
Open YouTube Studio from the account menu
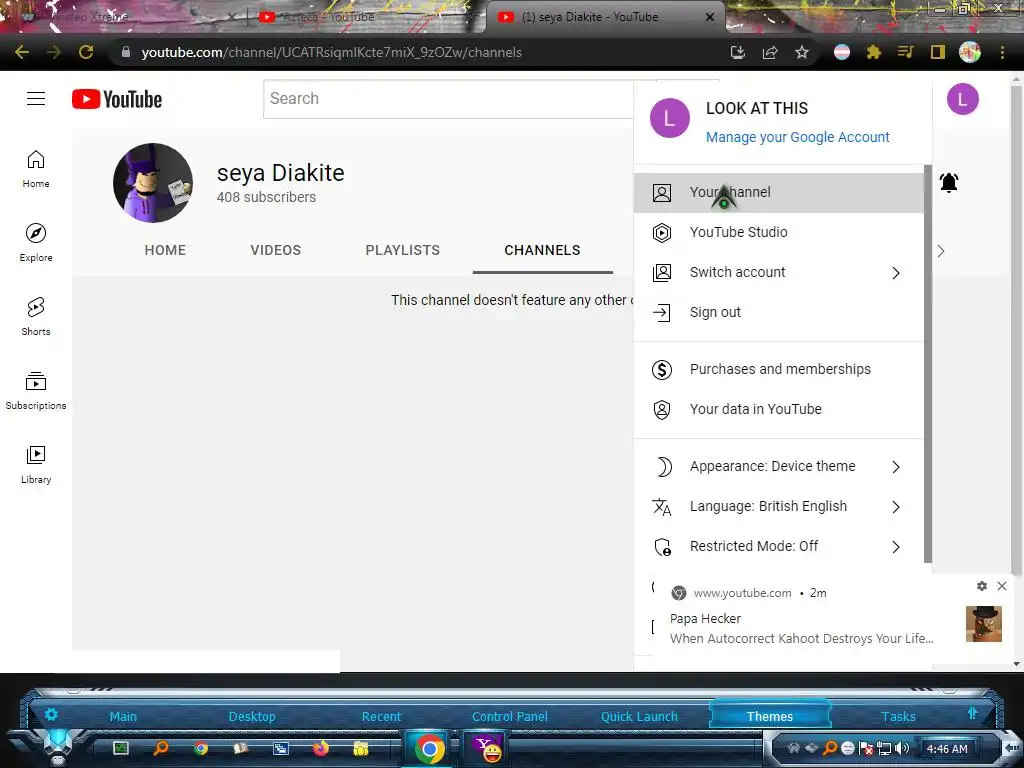click(778, 232)
